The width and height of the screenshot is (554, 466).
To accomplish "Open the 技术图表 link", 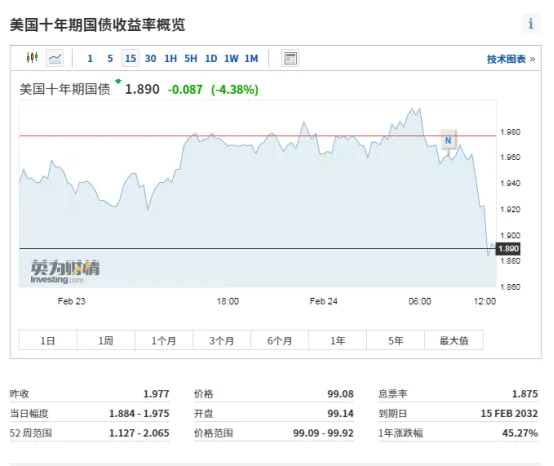I will 511,59.
